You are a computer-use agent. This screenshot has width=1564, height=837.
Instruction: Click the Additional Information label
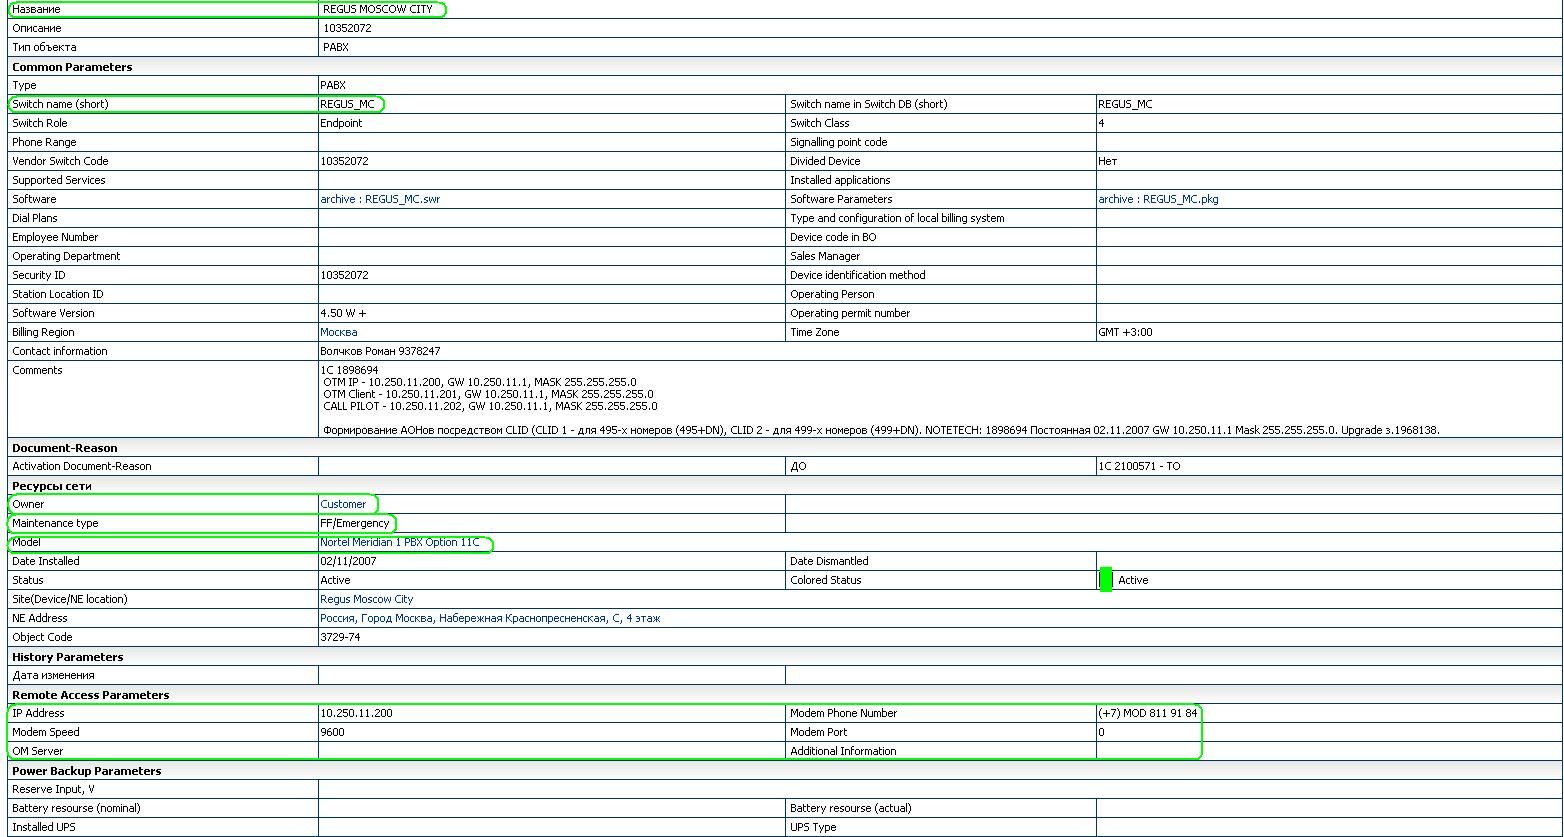coord(843,751)
